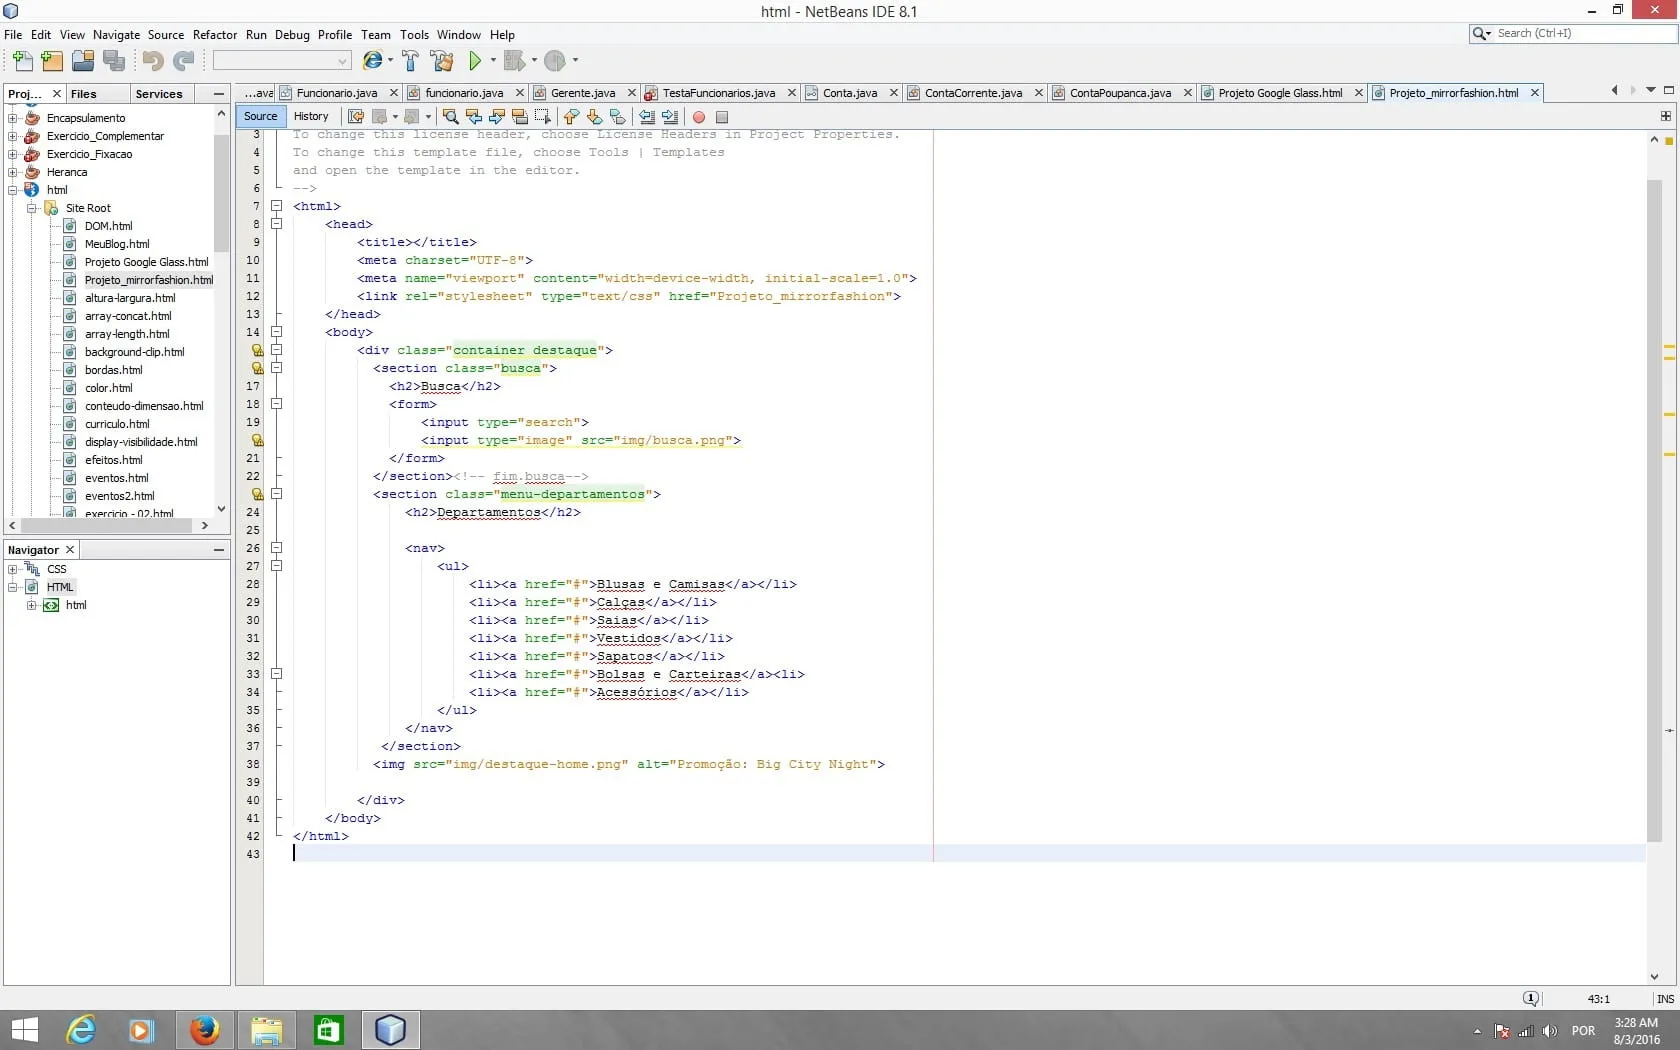The image size is (1680, 1050).
Task: Open the Services panel tab
Action: (x=159, y=94)
